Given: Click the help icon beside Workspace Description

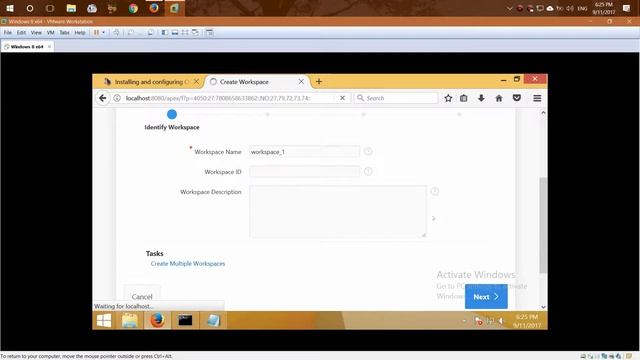Looking at the screenshot, I should (435, 191).
